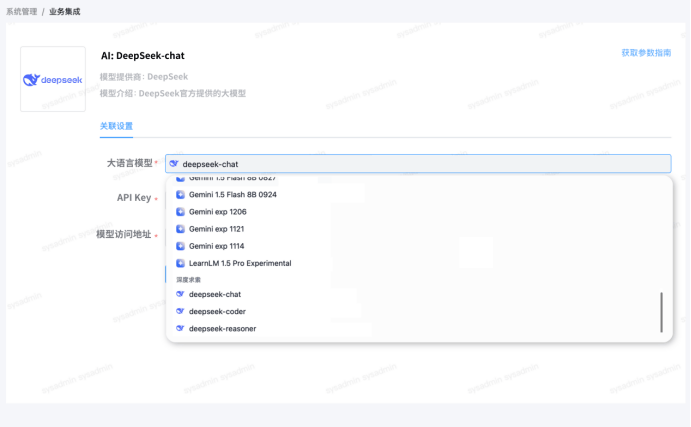Click icon beside LearnLM 1.5 Pro Experimental

[x=180, y=263]
